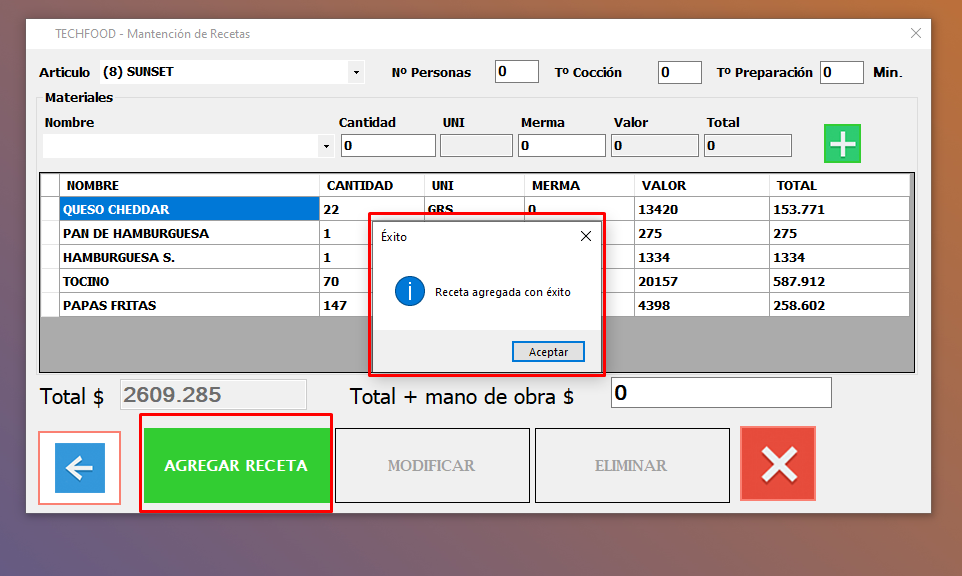
Task: Click the Nº Personas input field
Action: coord(516,72)
